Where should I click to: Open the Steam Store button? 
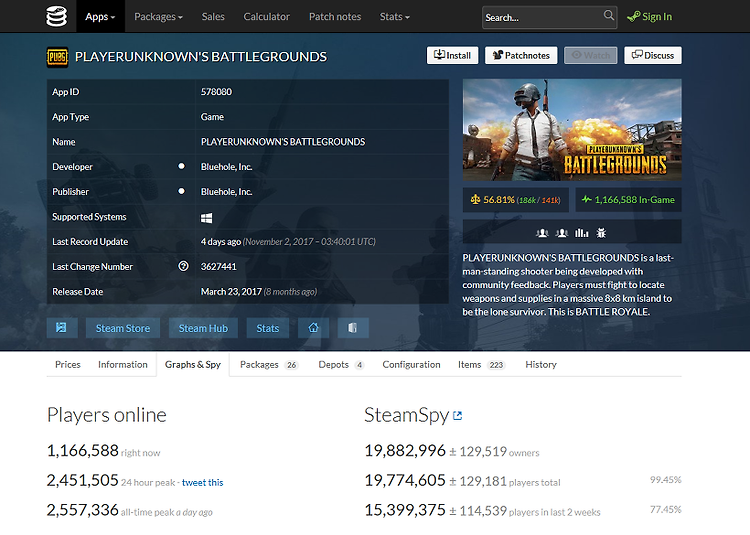(123, 328)
